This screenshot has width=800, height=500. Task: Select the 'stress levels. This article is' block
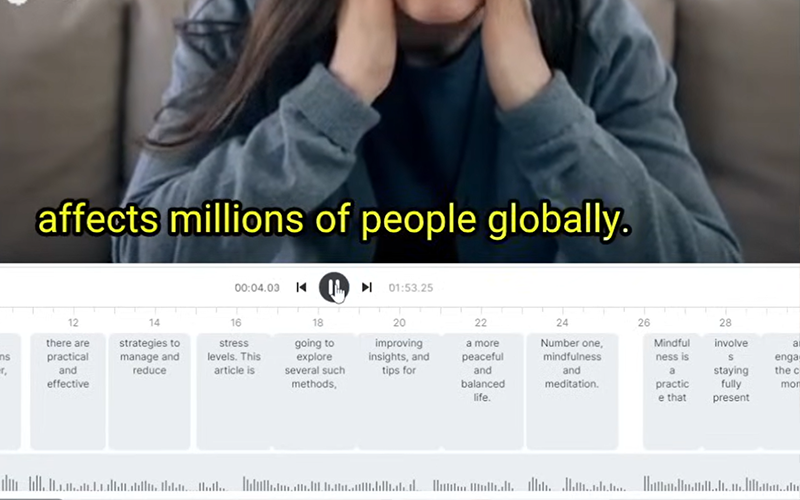pos(234,391)
